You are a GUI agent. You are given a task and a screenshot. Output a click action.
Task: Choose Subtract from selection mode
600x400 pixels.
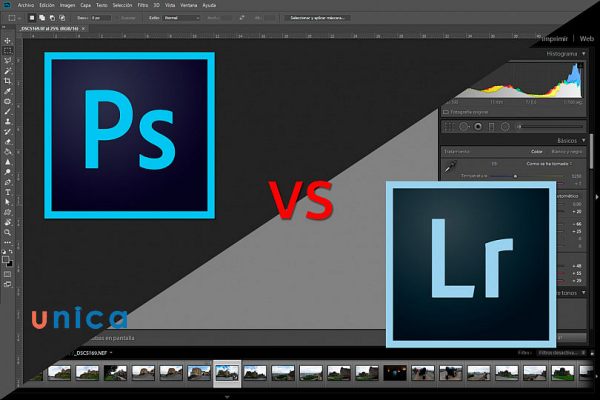[52, 18]
